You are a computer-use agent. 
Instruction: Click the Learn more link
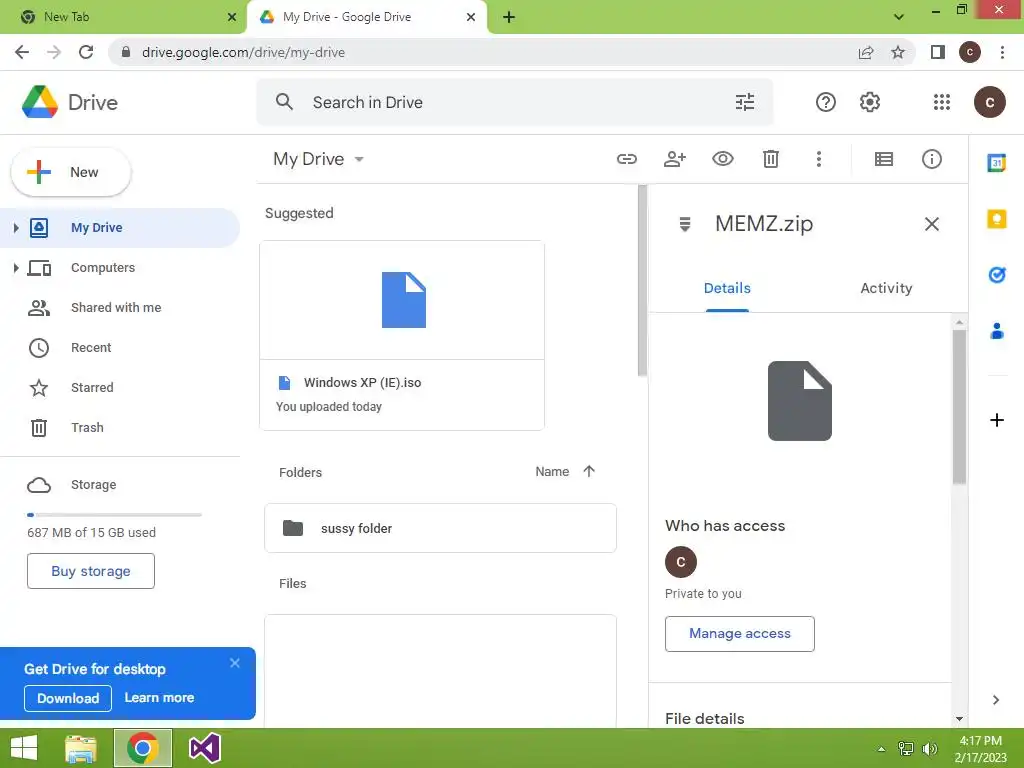(159, 697)
